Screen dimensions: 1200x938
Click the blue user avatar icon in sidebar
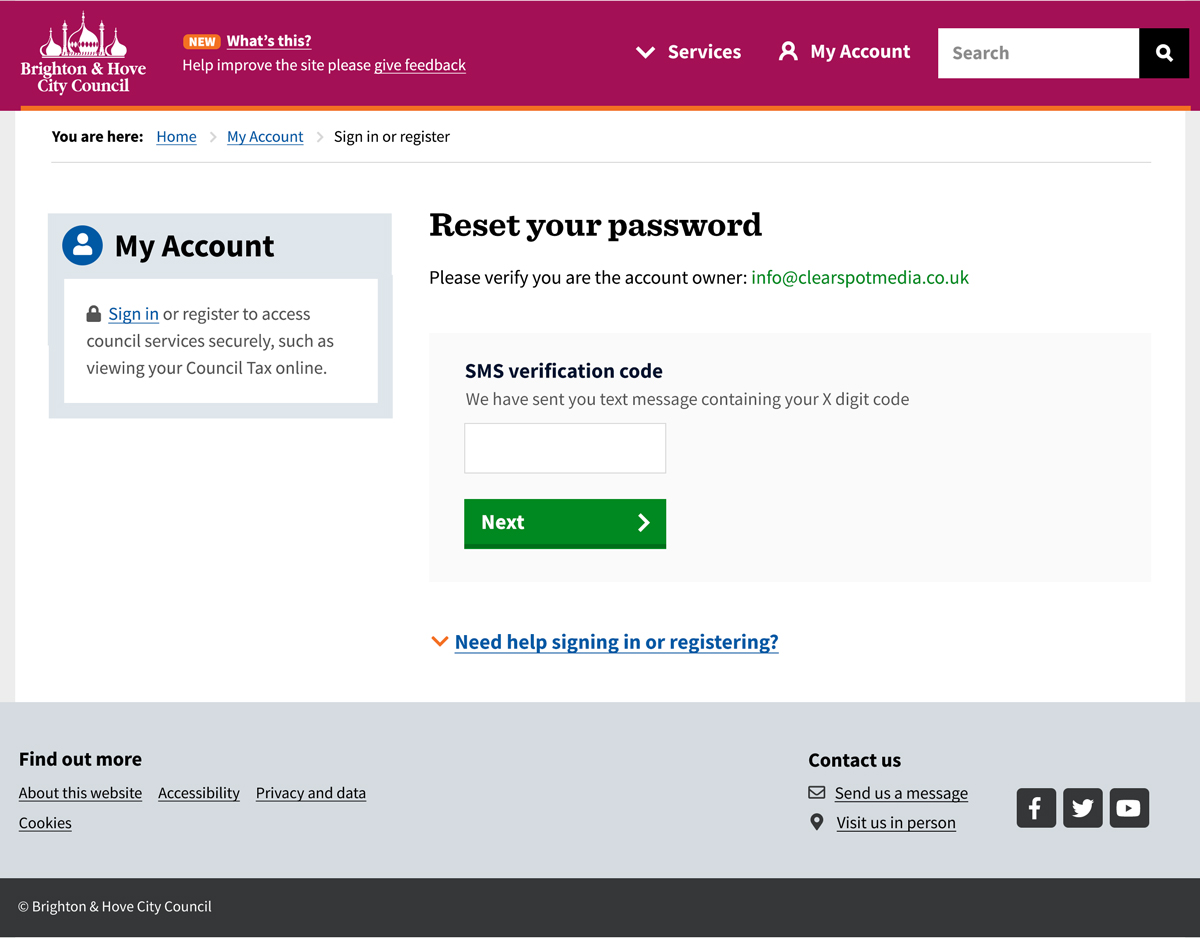click(82, 245)
